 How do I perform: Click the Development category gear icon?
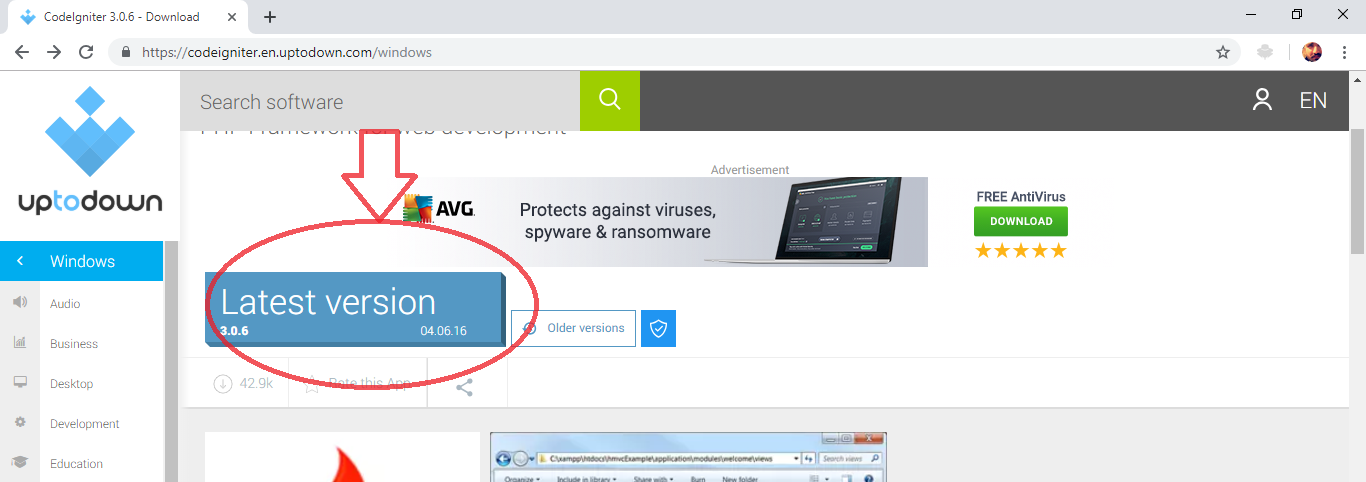click(x=19, y=422)
